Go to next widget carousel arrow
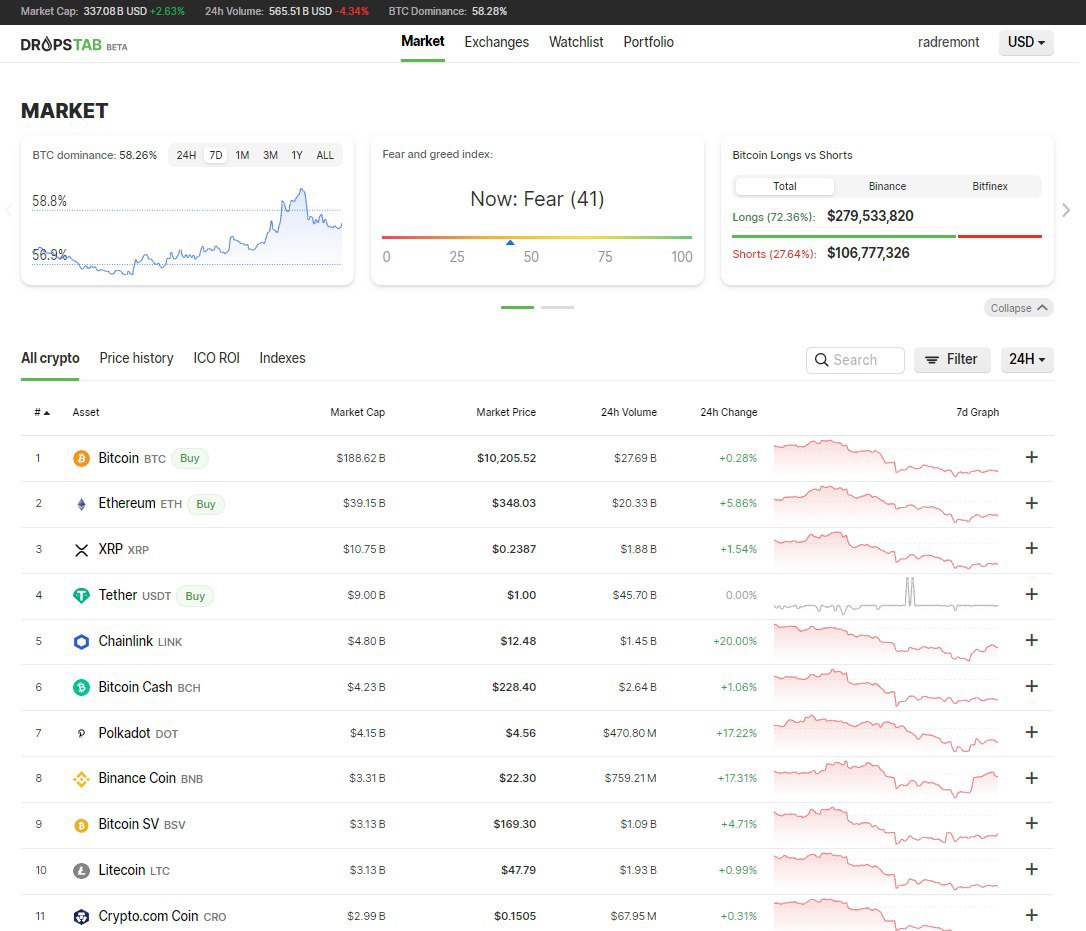This screenshot has height=931, width=1086. [x=1066, y=210]
